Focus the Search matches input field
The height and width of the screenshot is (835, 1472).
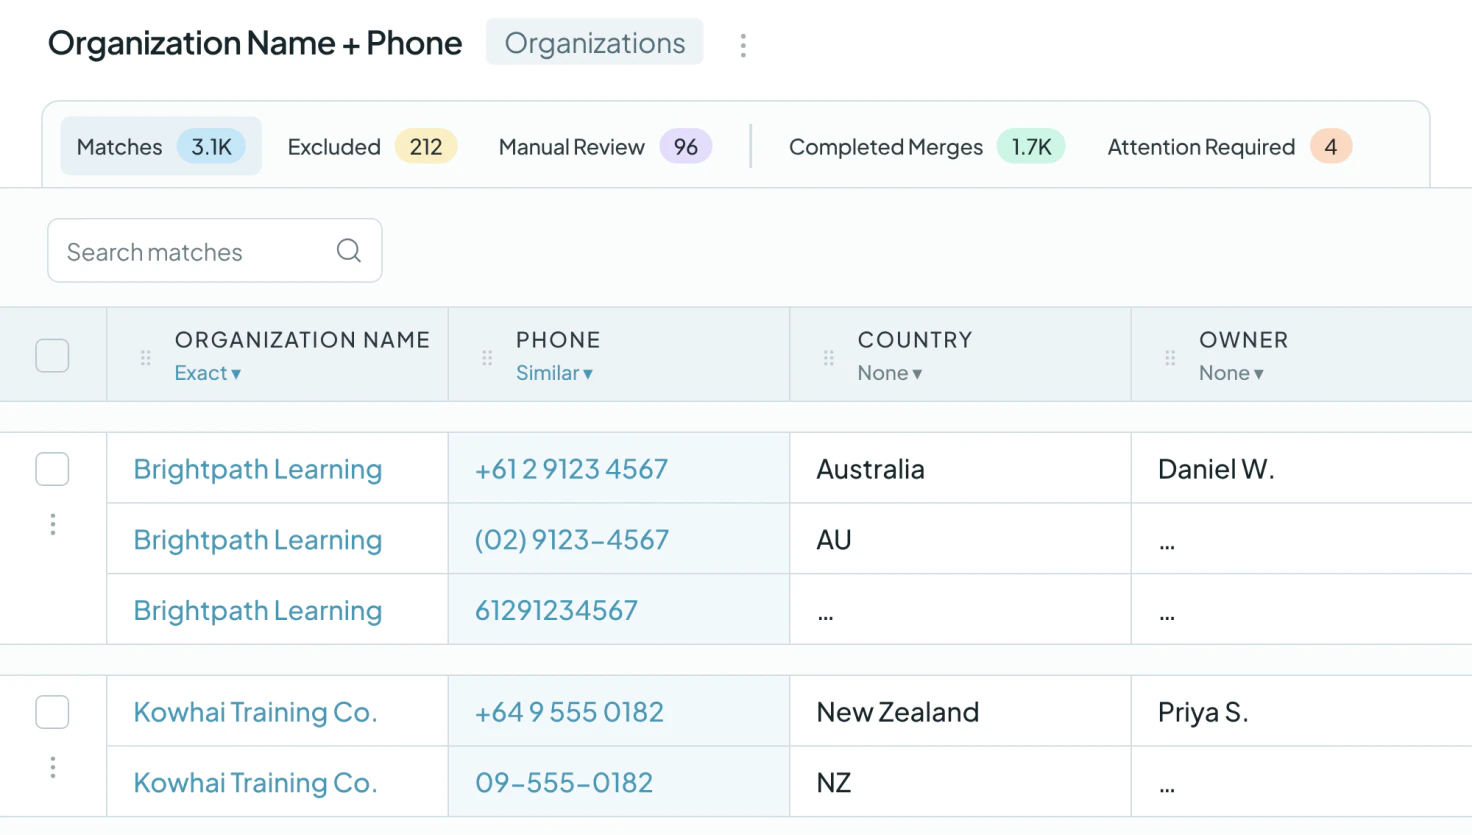click(x=214, y=250)
